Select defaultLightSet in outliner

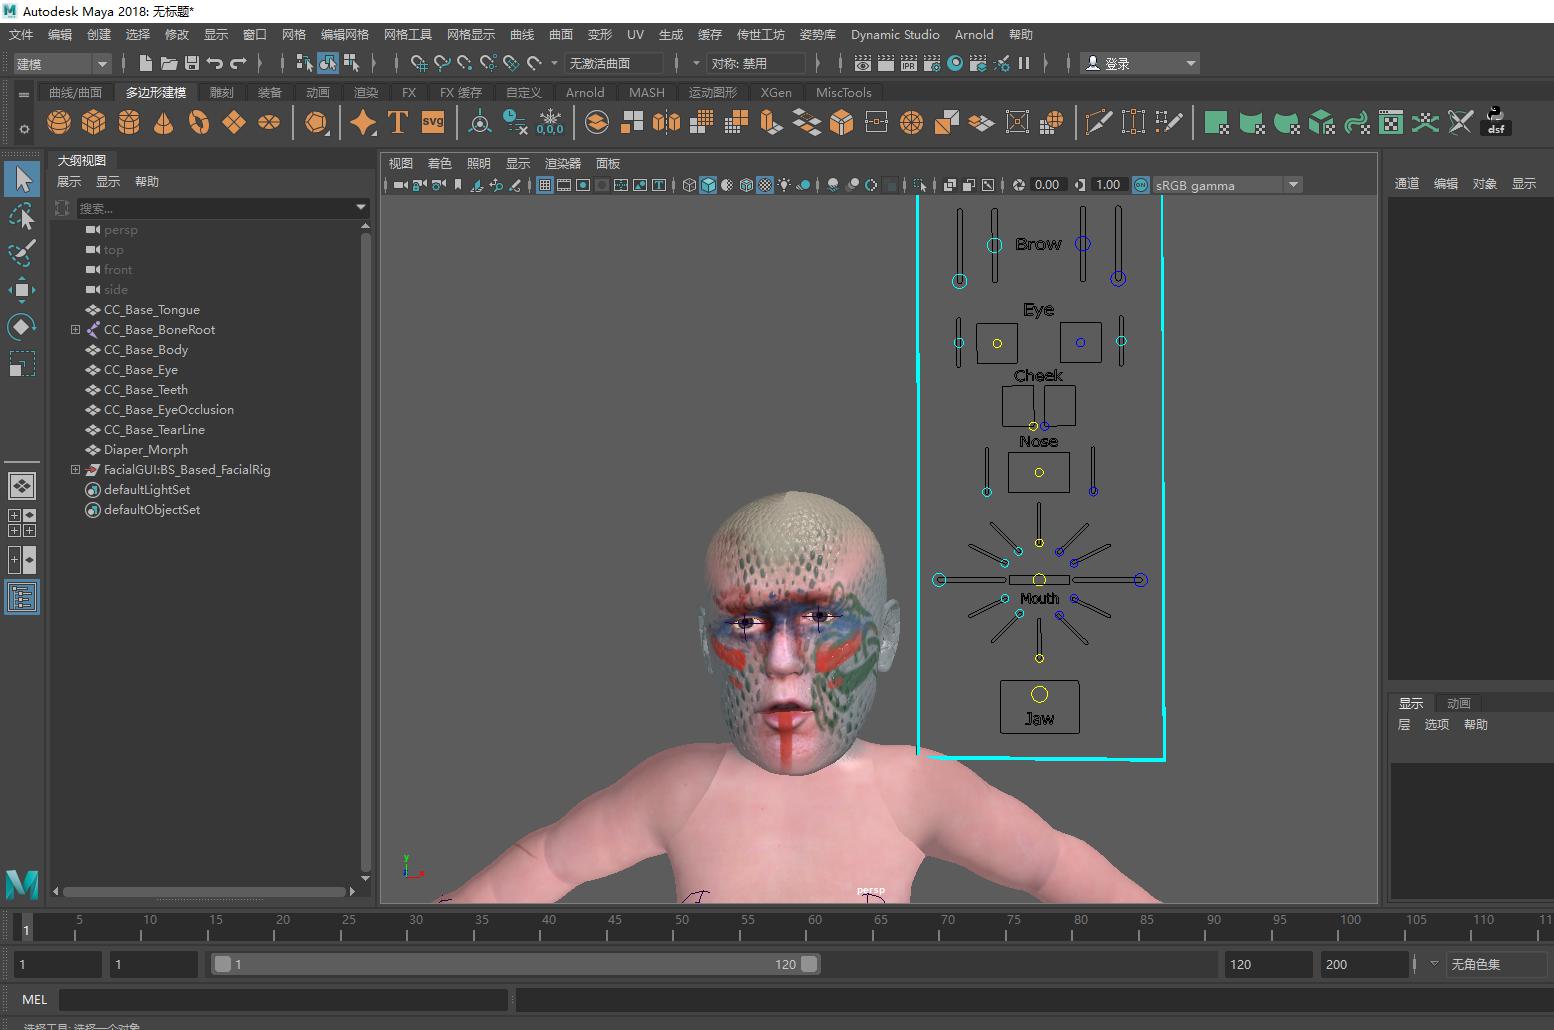pyautogui.click(x=147, y=489)
